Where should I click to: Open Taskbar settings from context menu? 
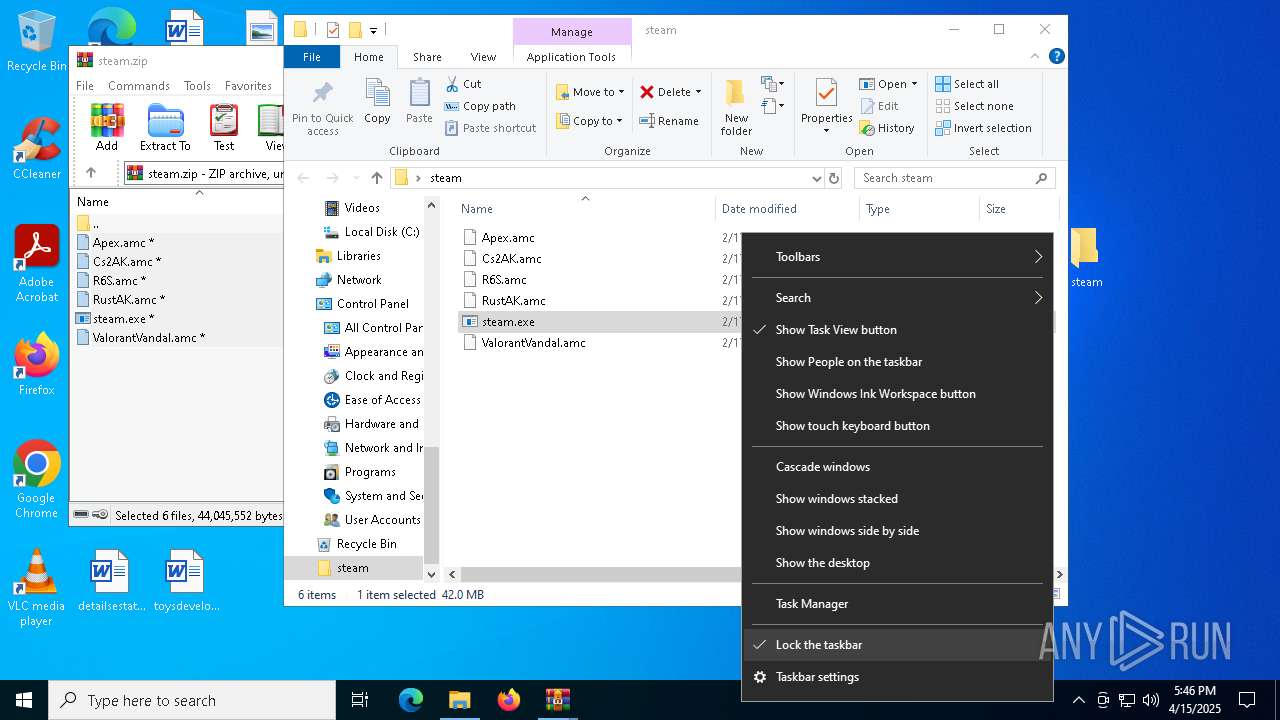point(897,677)
